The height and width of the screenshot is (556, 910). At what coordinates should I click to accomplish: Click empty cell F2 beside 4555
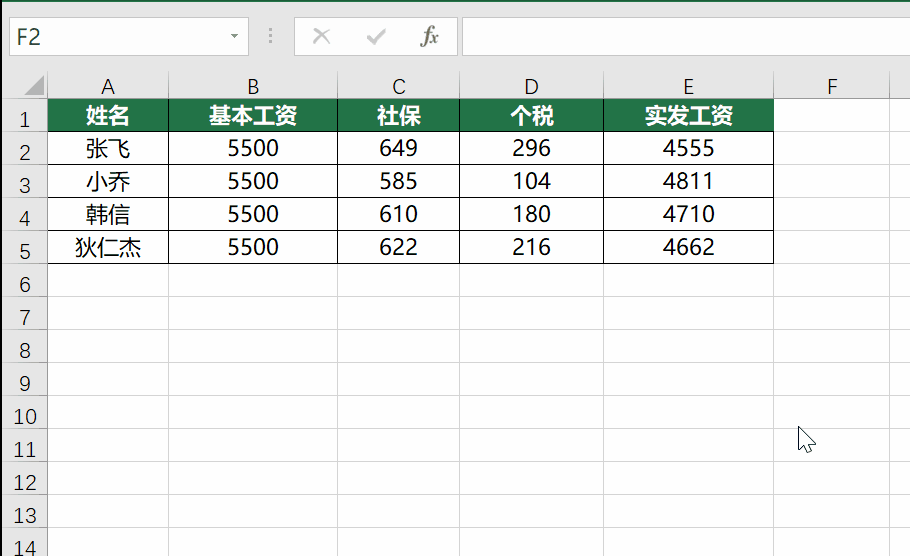pyautogui.click(x=832, y=149)
